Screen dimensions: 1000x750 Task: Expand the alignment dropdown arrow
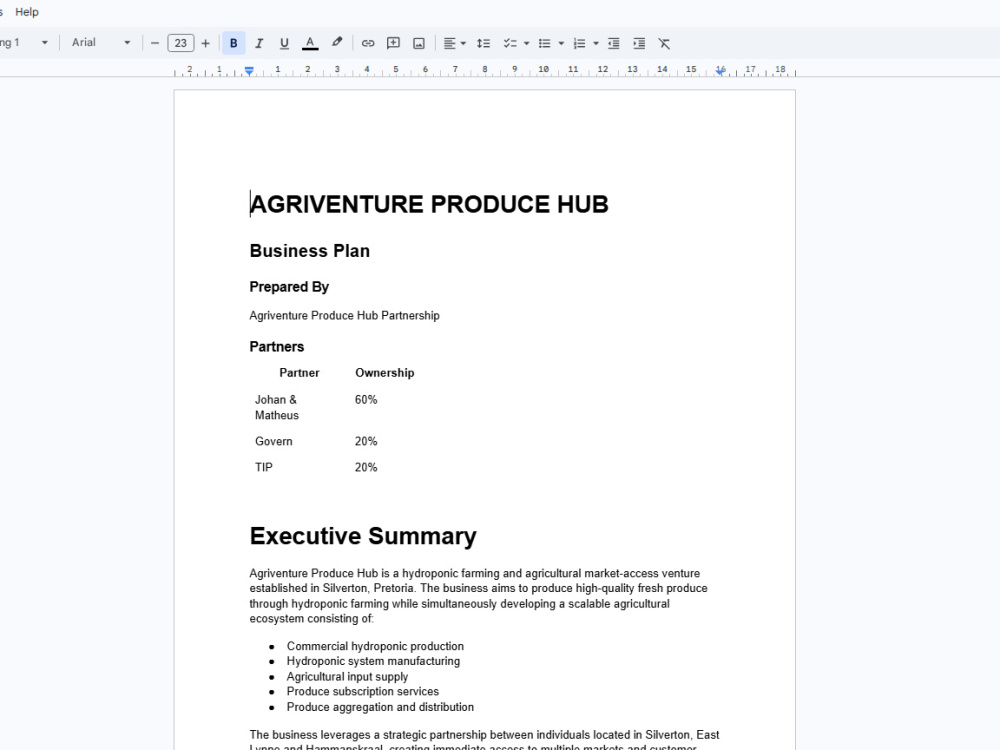(463, 43)
